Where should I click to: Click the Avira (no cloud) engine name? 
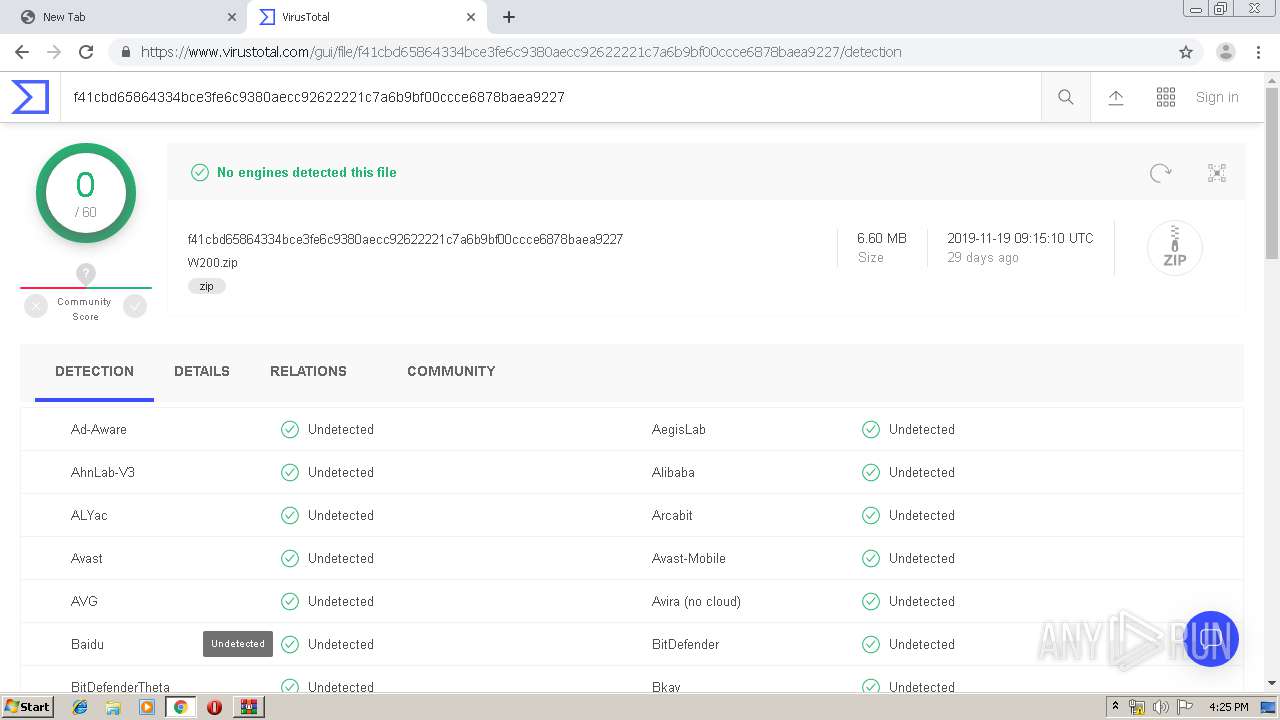point(696,601)
